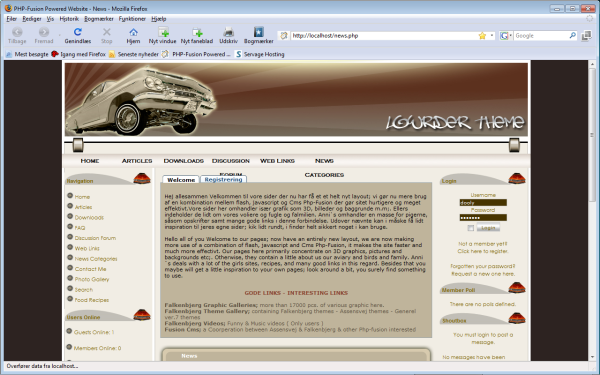Click the Username input field
600x375 pixels.
click(483, 203)
